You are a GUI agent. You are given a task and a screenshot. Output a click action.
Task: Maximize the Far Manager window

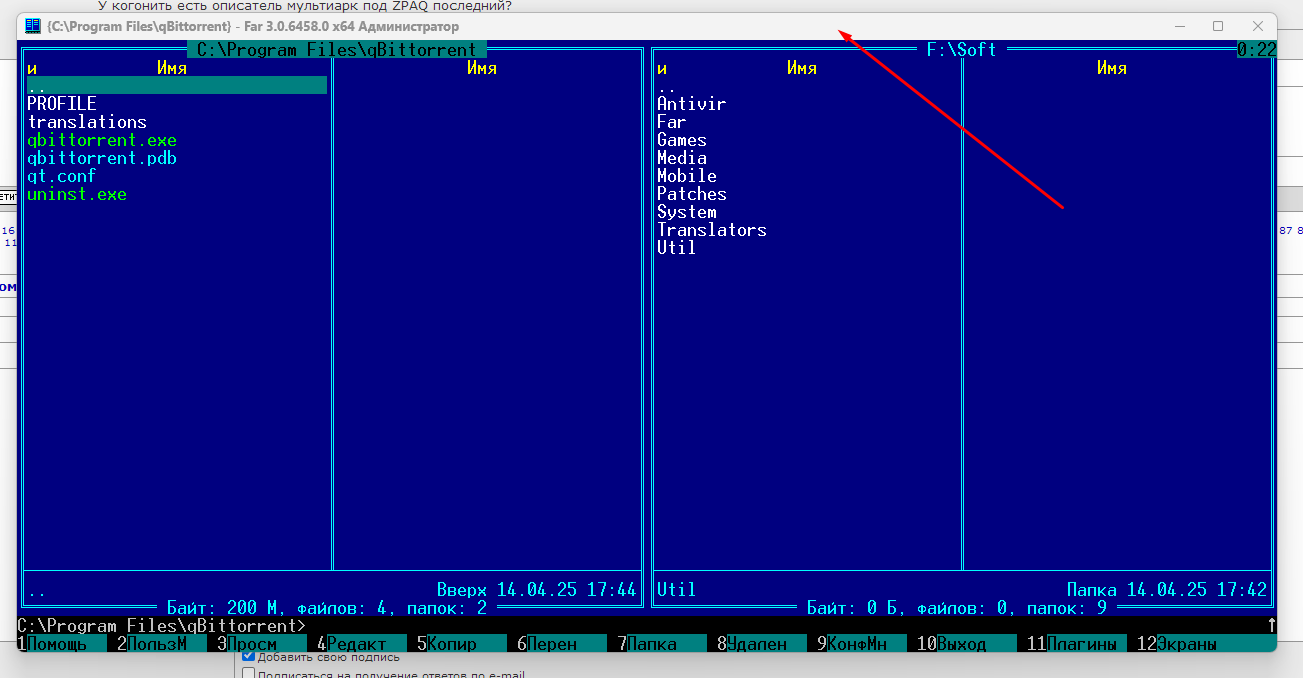(x=1218, y=26)
